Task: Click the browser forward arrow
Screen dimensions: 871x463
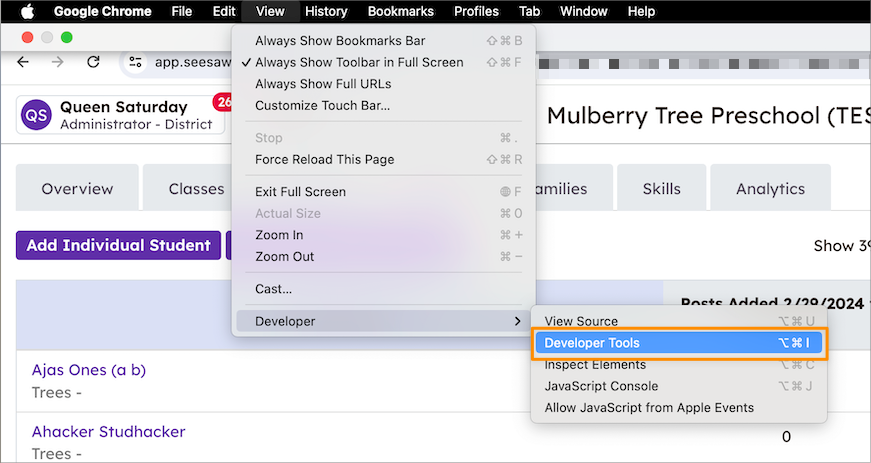Action: [x=58, y=62]
